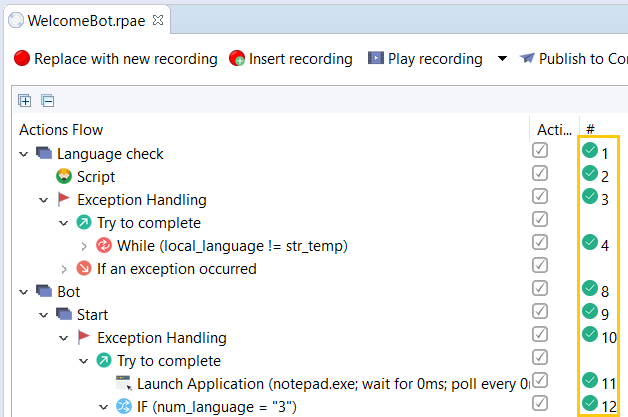628x417 pixels.
Task: Click the Expand All plus icon
Action: tap(25, 101)
